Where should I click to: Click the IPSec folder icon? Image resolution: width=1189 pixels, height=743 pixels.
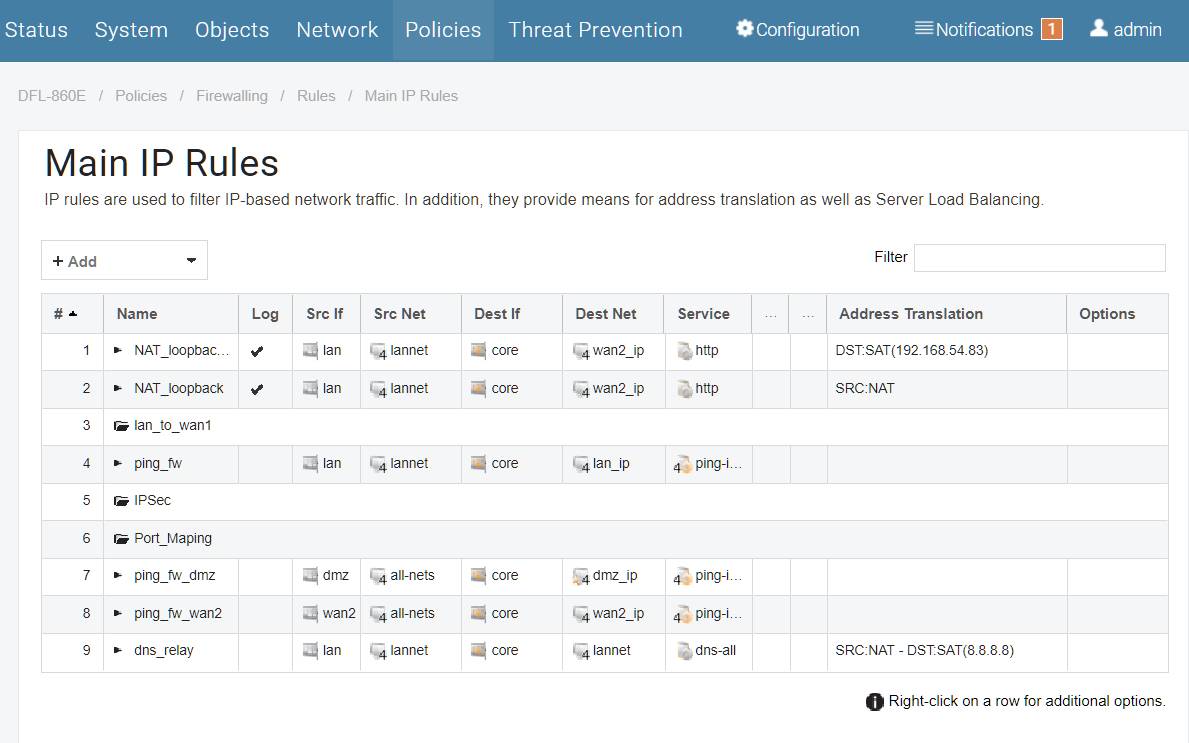click(121, 501)
